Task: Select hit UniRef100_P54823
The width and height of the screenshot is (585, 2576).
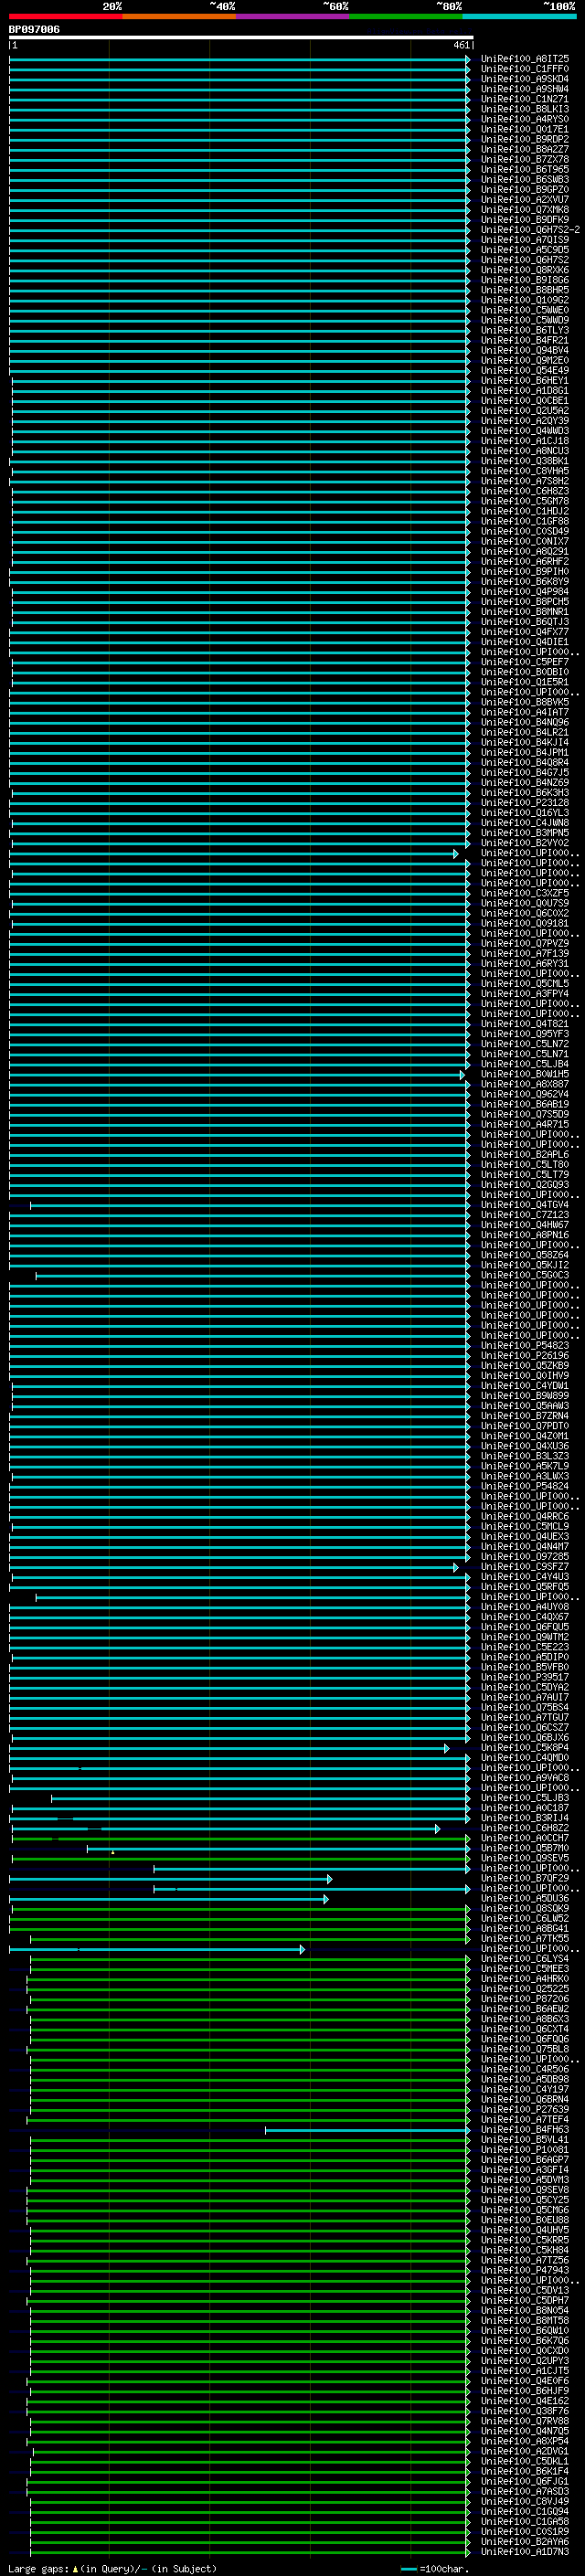Action: pos(525,1346)
